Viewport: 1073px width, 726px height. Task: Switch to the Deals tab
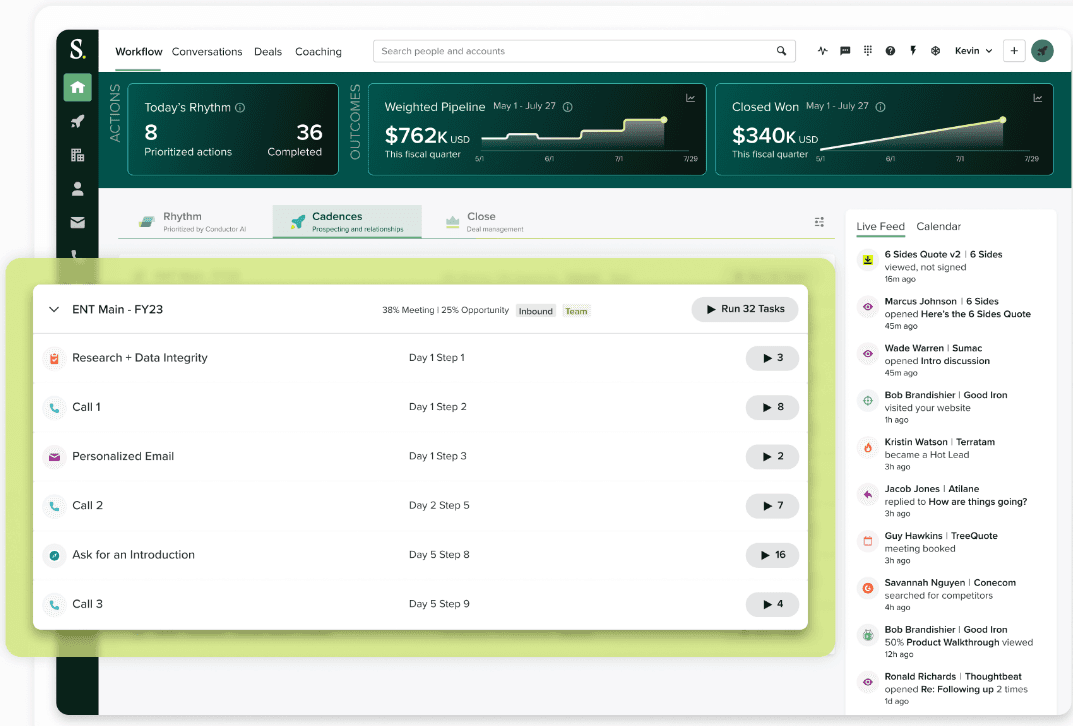[268, 51]
